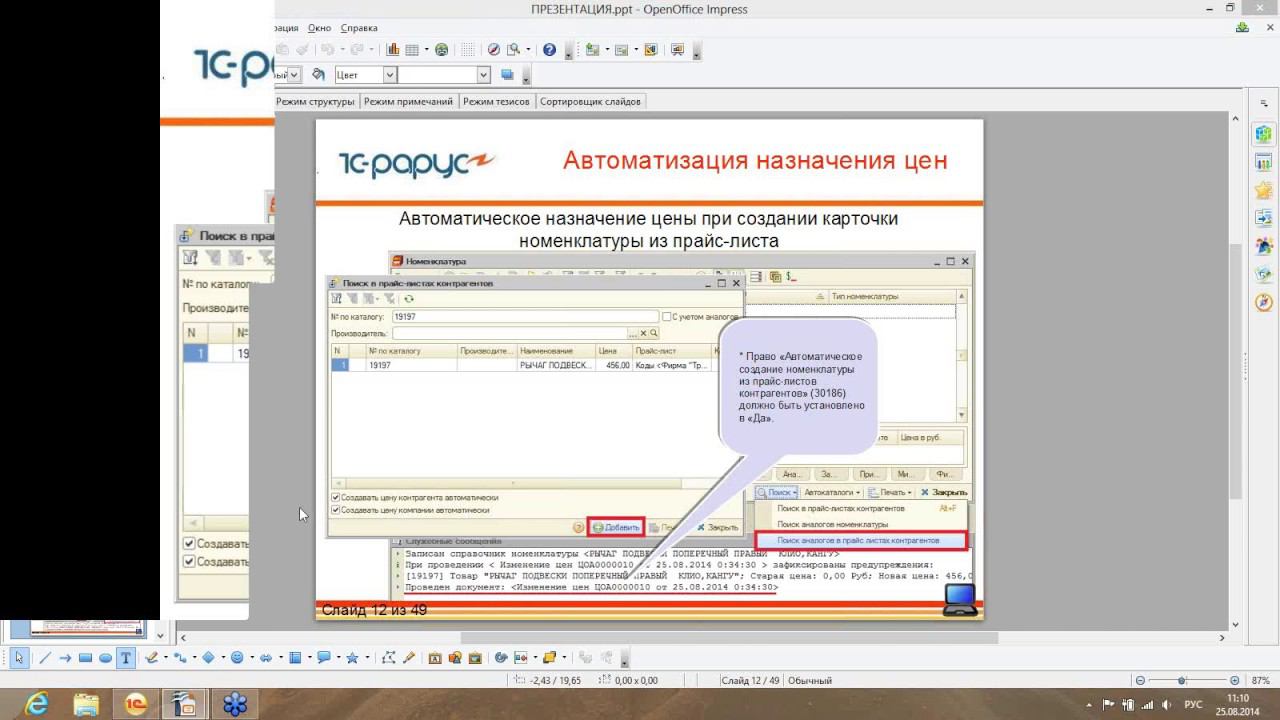Image resolution: width=1280 pixels, height=720 pixels.
Task: Expand the Curve tool dropdown arrow
Action: pyautogui.click(x=165, y=658)
